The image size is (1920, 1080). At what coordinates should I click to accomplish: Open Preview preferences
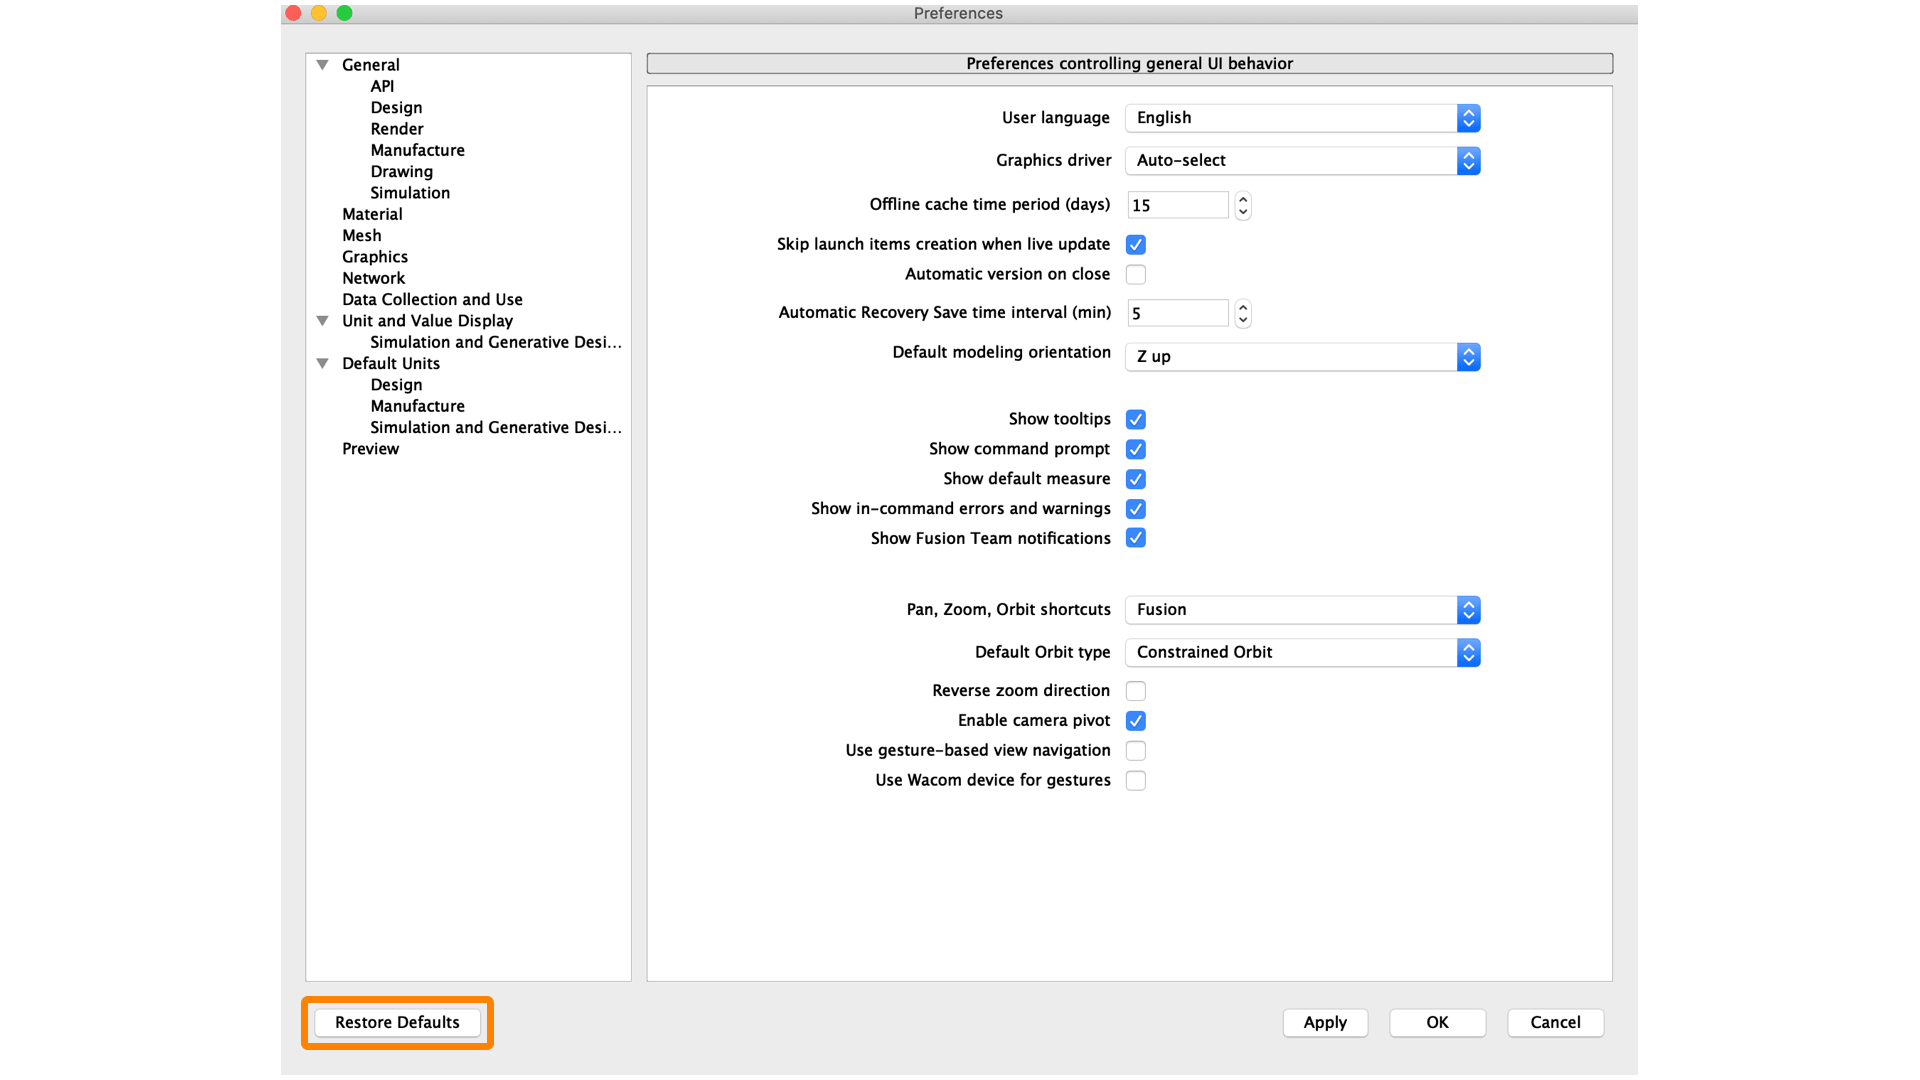(x=370, y=449)
